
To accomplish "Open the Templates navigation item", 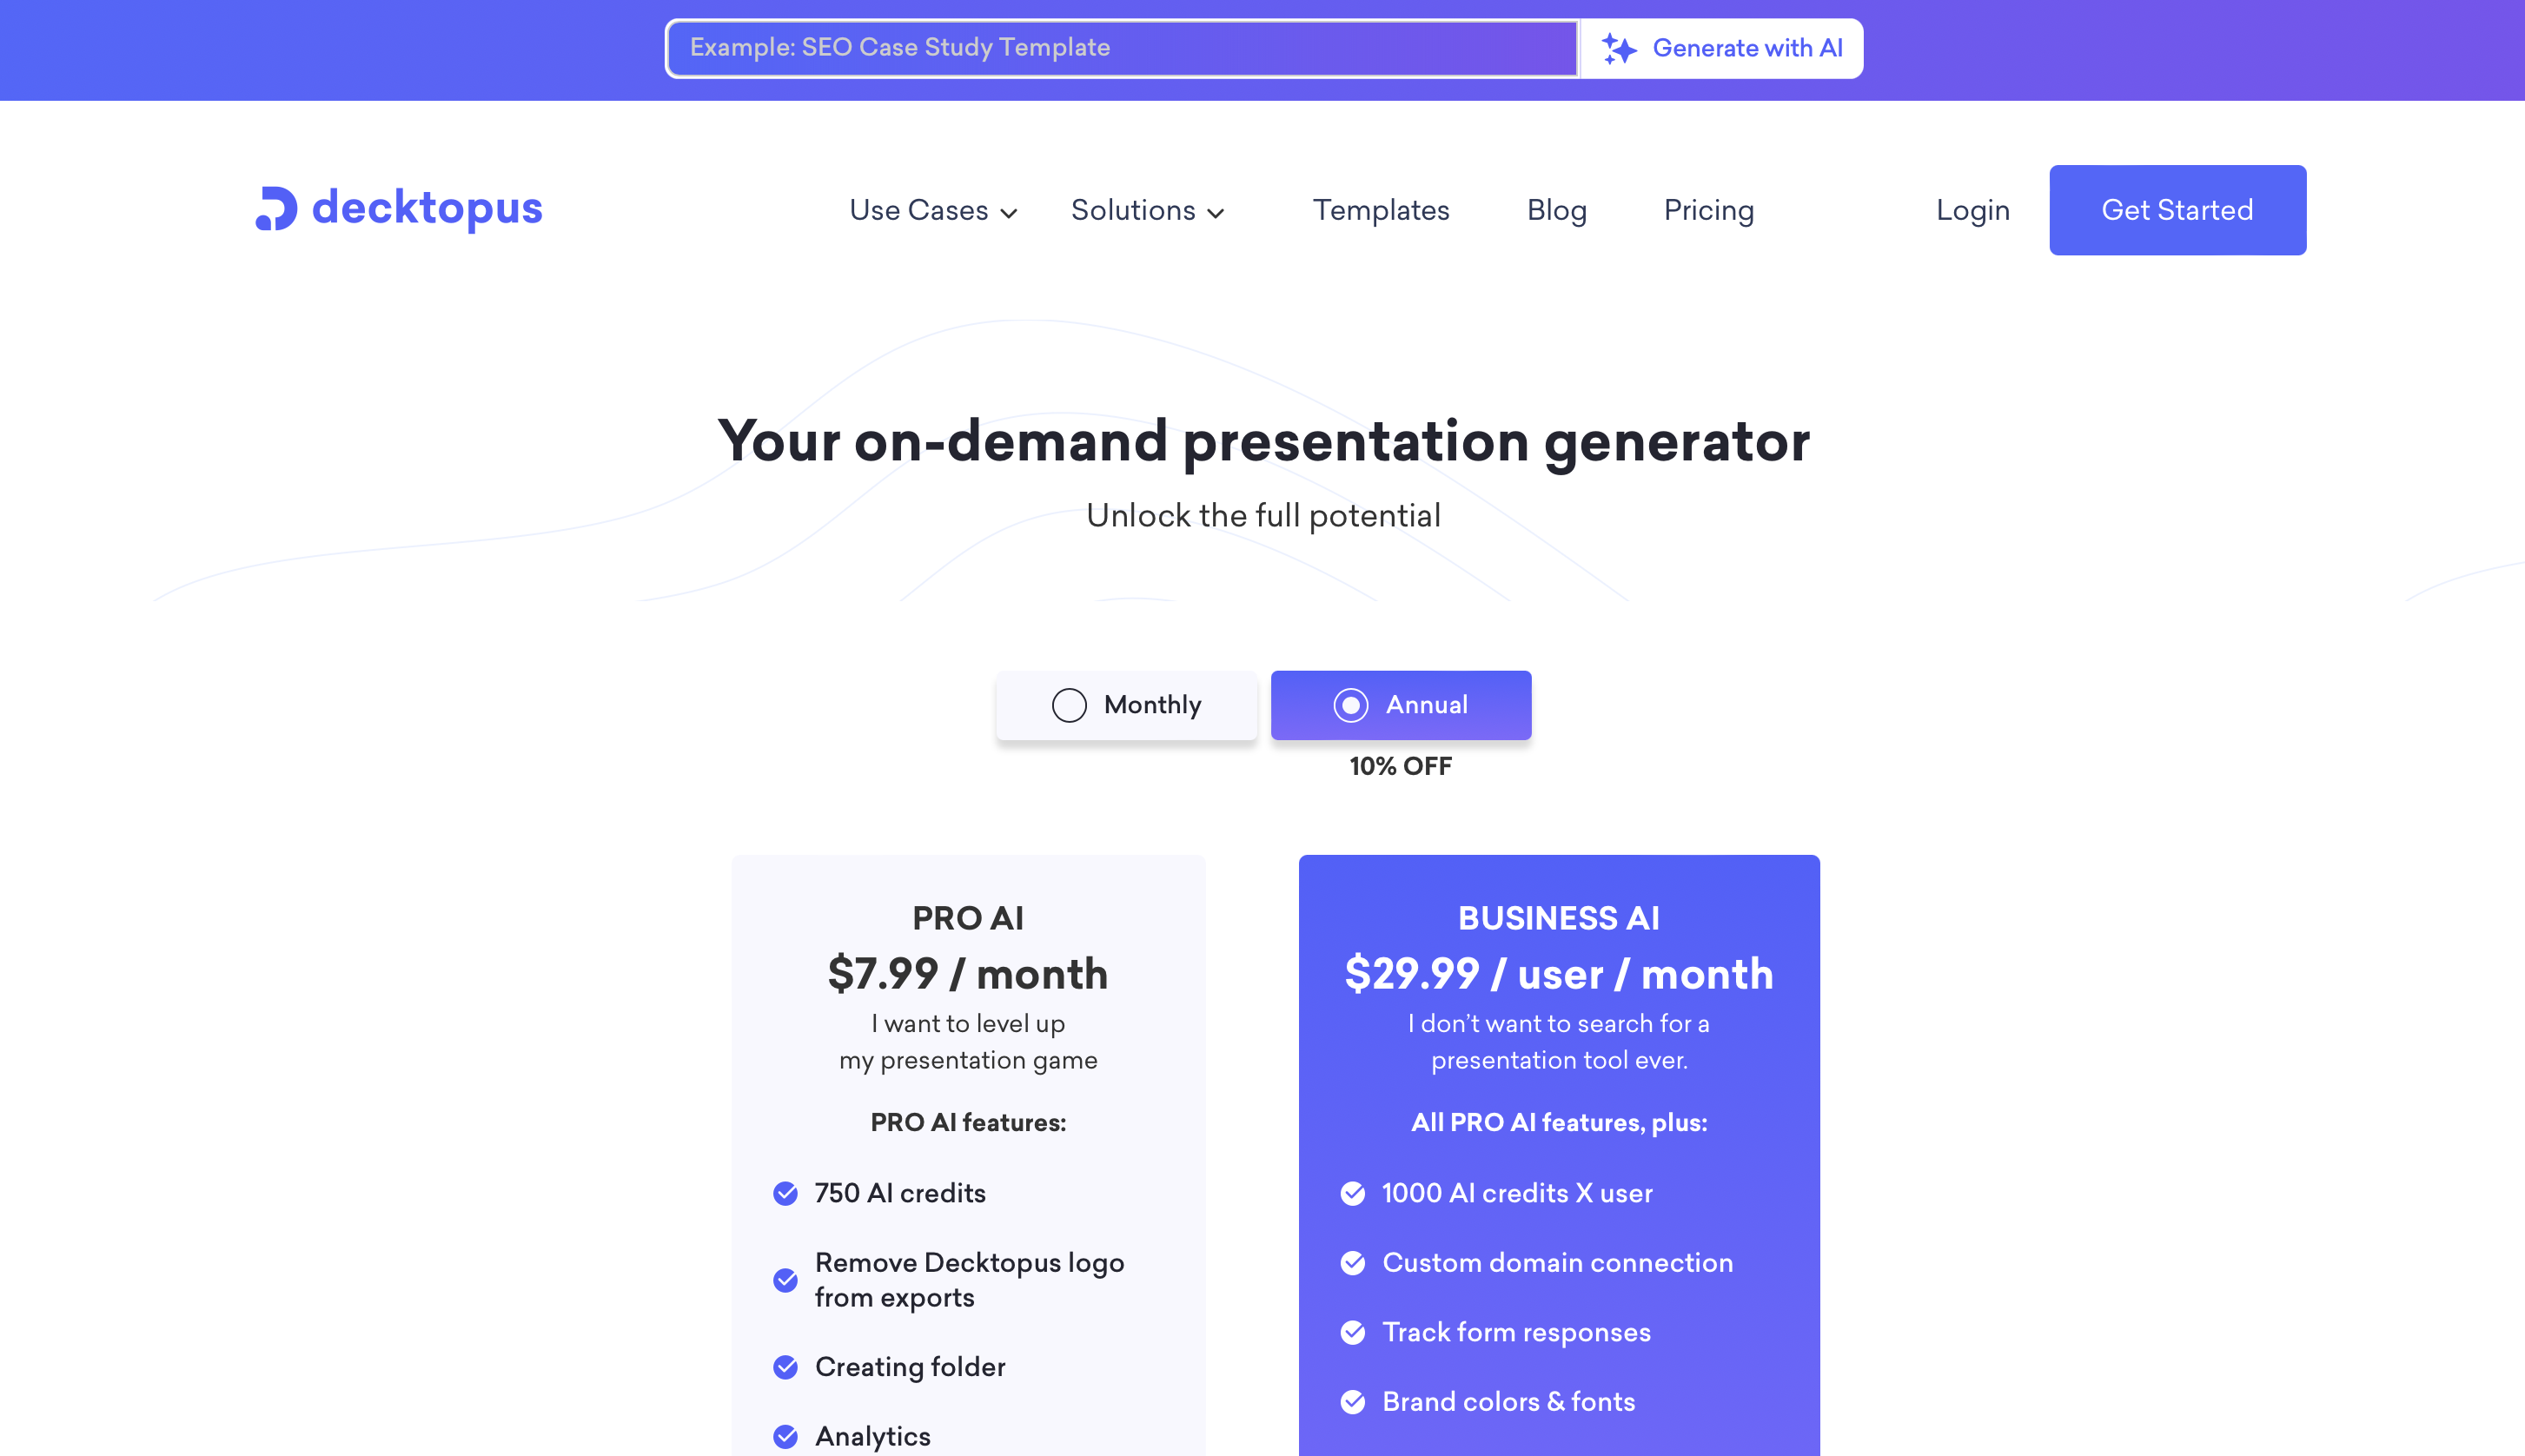I will [x=1382, y=209].
